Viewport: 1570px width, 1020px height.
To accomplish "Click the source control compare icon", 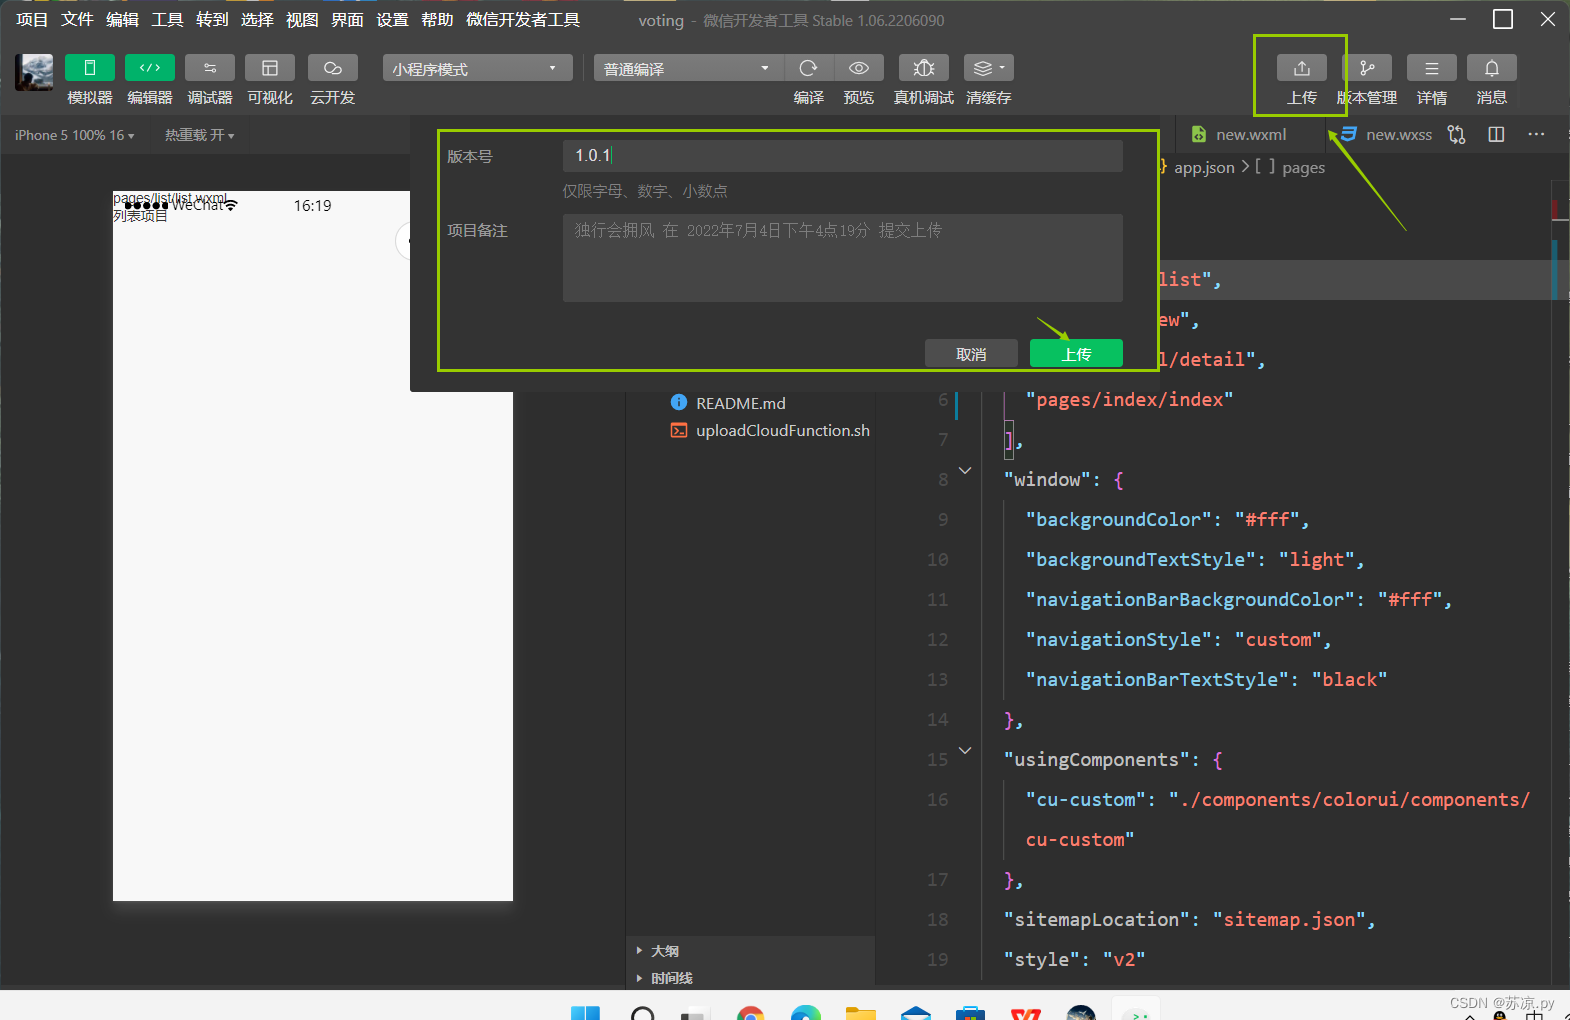I will point(1456,135).
